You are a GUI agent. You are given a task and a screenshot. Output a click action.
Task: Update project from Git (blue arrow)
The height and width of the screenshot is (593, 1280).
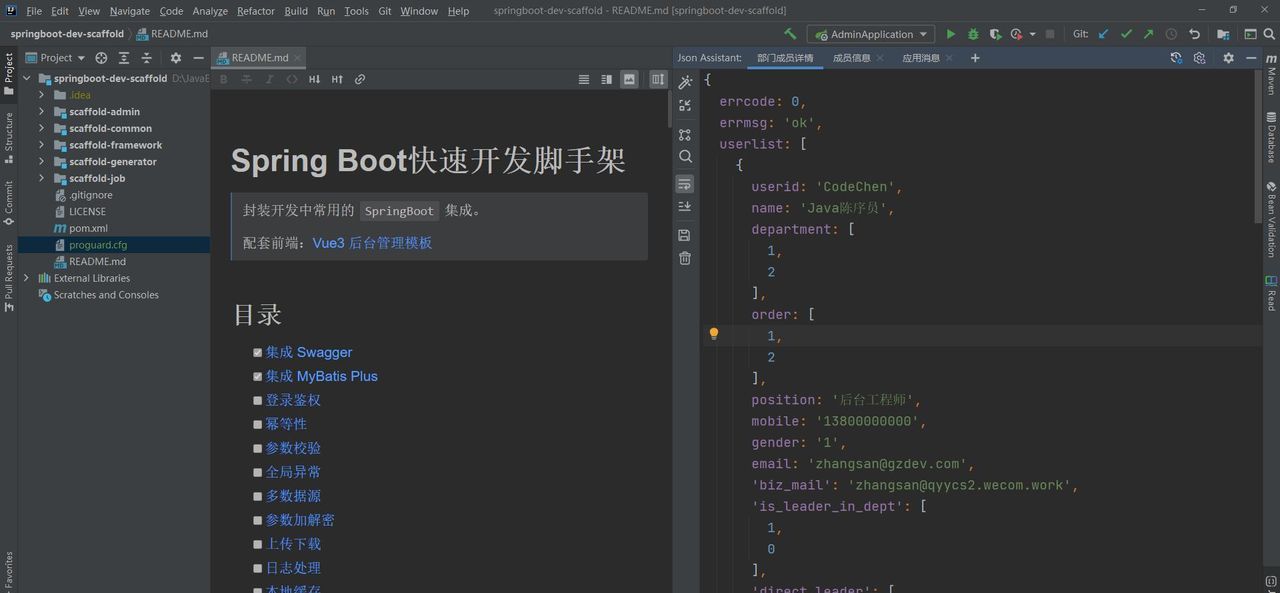1104,33
